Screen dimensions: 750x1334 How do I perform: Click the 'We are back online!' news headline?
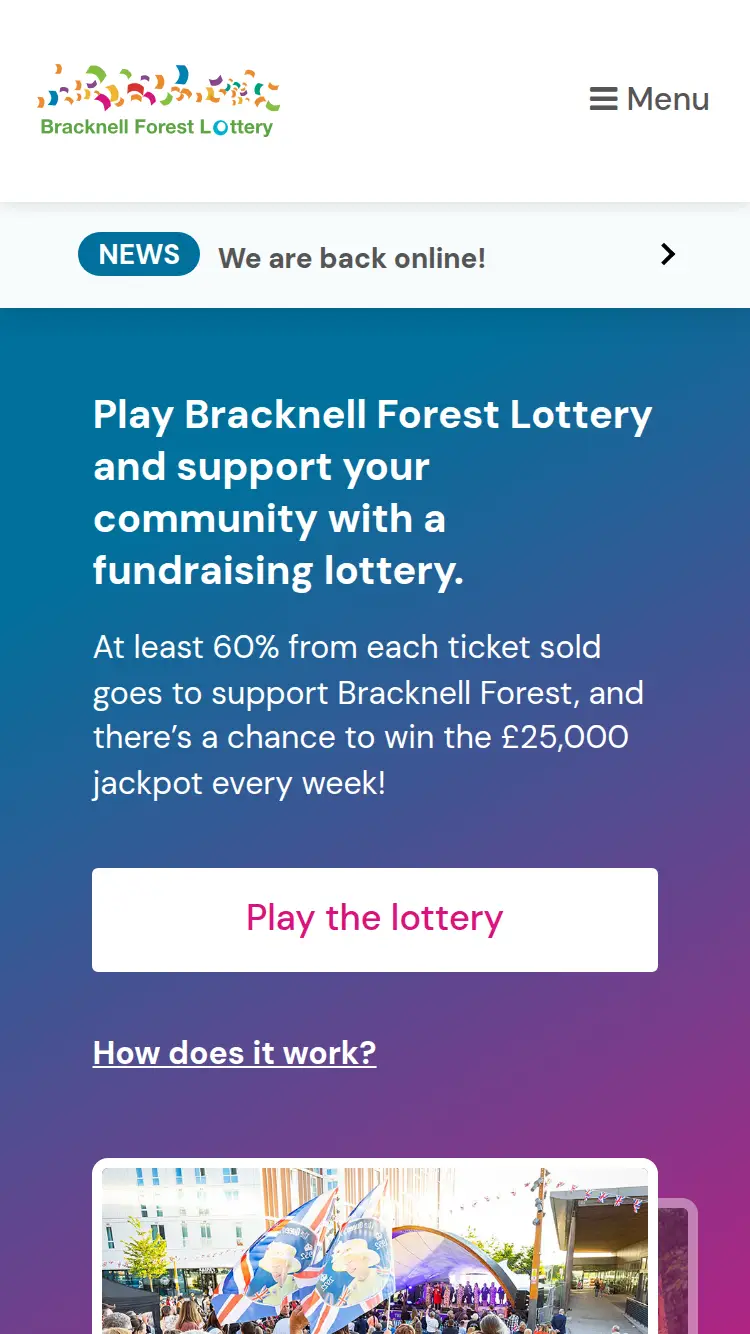(x=351, y=257)
